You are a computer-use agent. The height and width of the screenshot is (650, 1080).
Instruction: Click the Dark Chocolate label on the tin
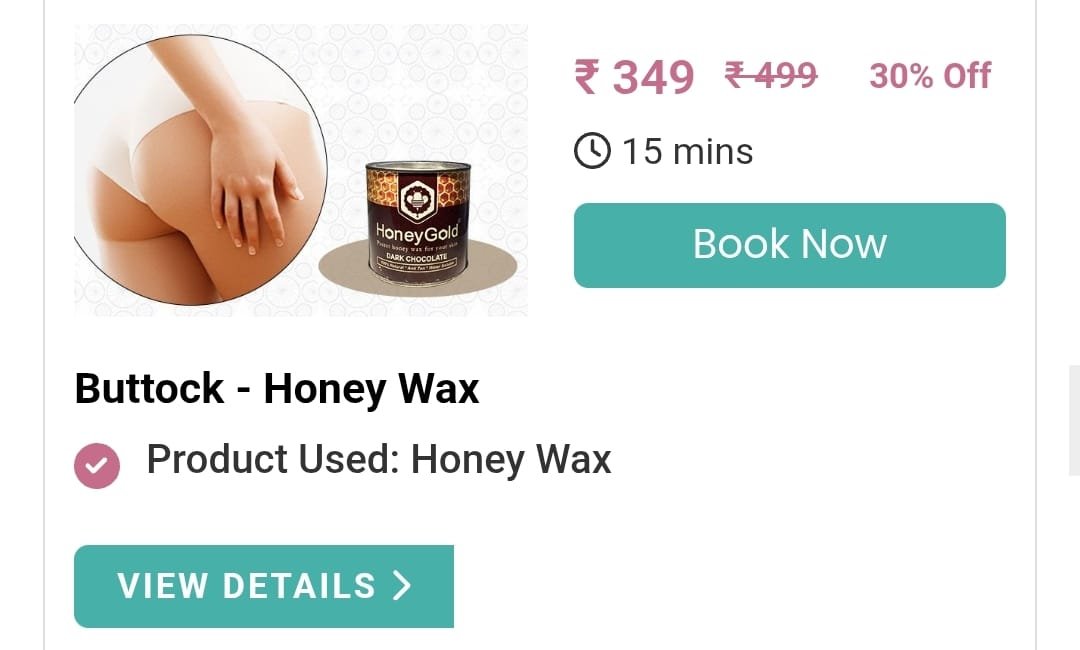pyautogui.click(x=416, y=258)
